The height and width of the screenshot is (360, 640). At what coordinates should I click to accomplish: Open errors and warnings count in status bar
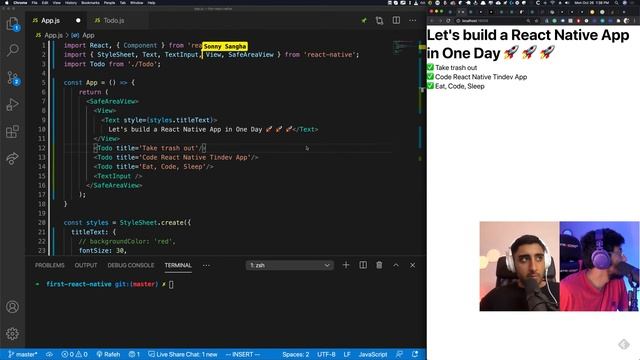74,354
